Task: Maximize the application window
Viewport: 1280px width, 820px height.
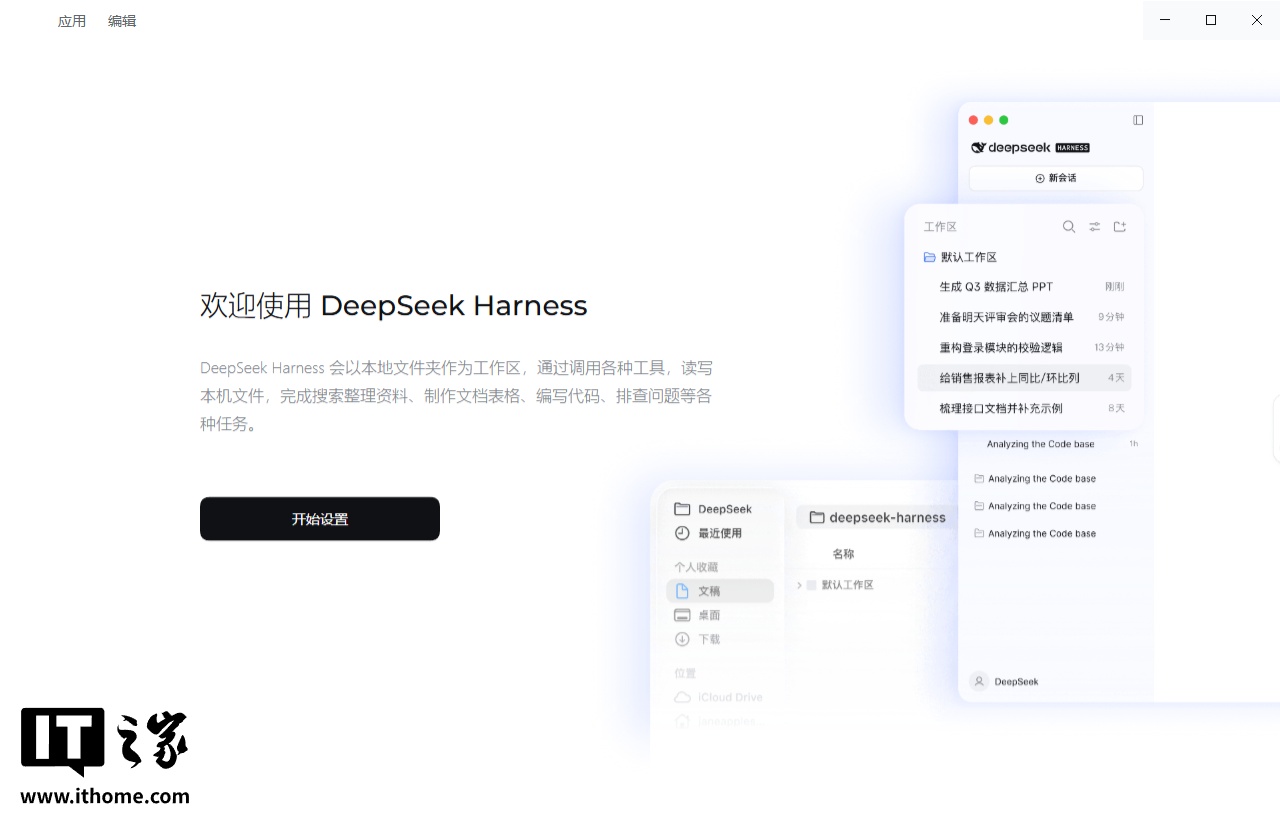Action: 1211,20
